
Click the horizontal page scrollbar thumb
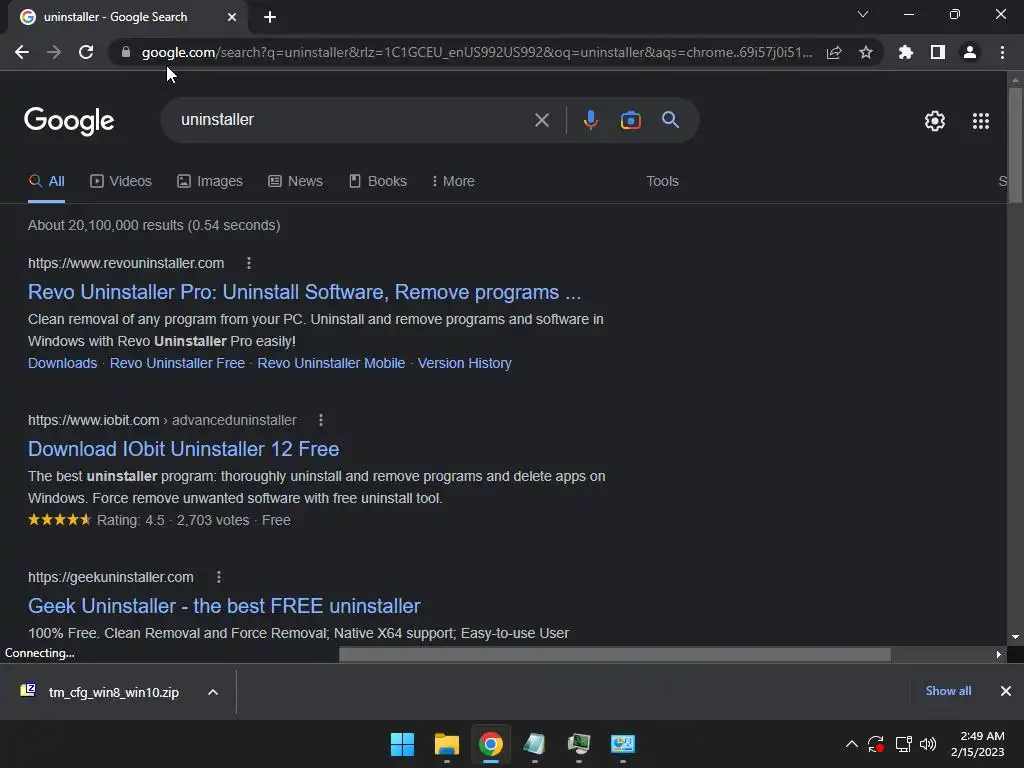615,654
